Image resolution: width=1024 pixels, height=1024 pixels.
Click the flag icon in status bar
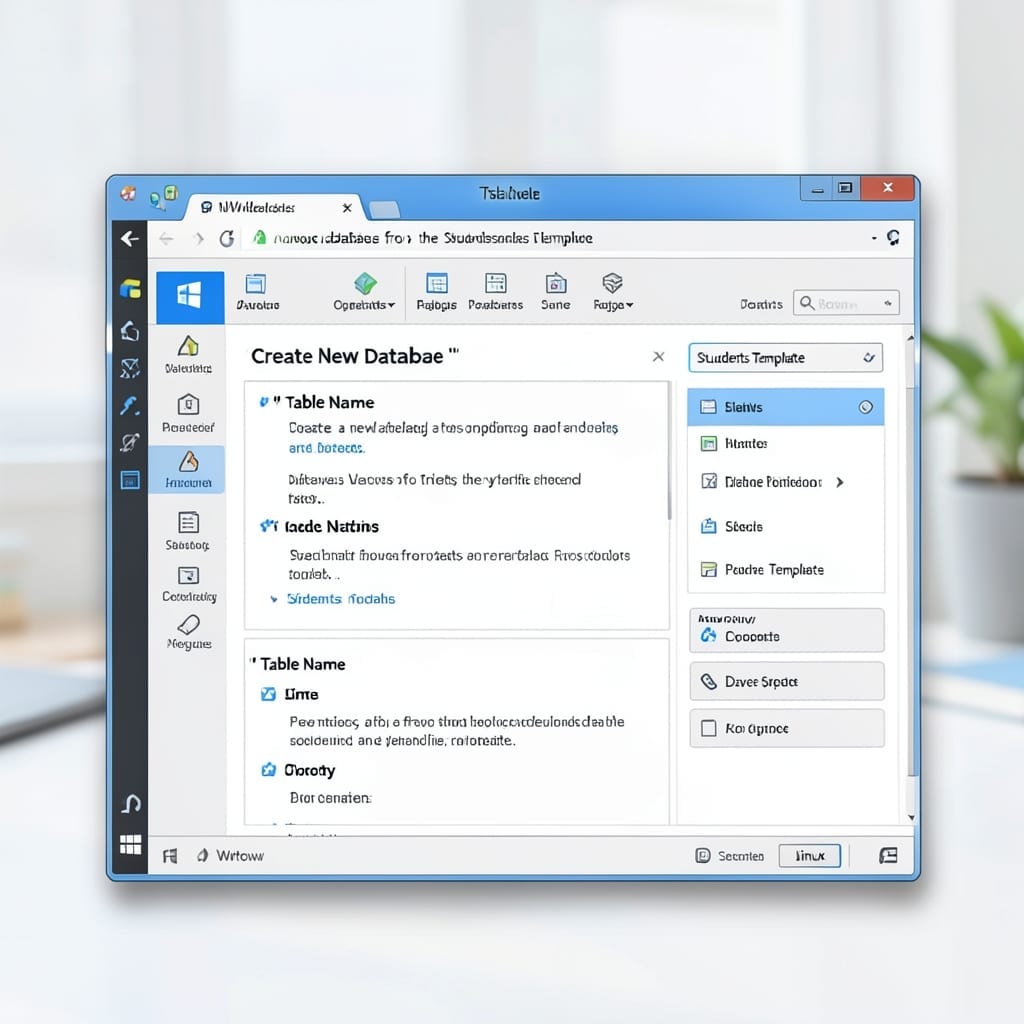pyautogui.click(x=170, y=856)
